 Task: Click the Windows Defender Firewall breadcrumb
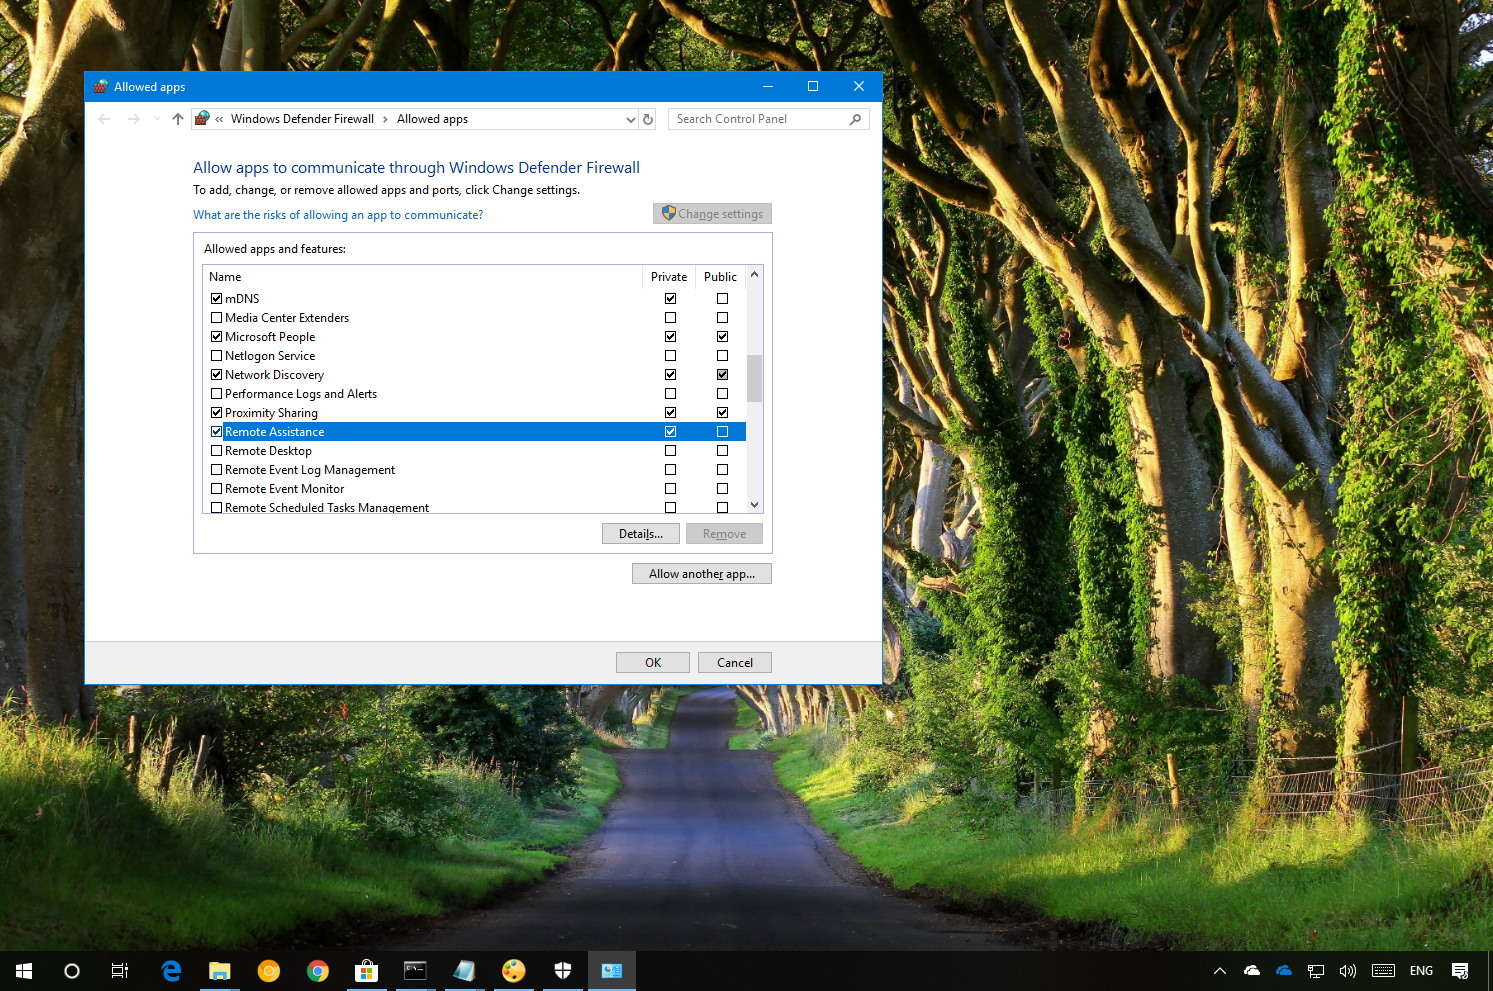[x=302, y=119]
